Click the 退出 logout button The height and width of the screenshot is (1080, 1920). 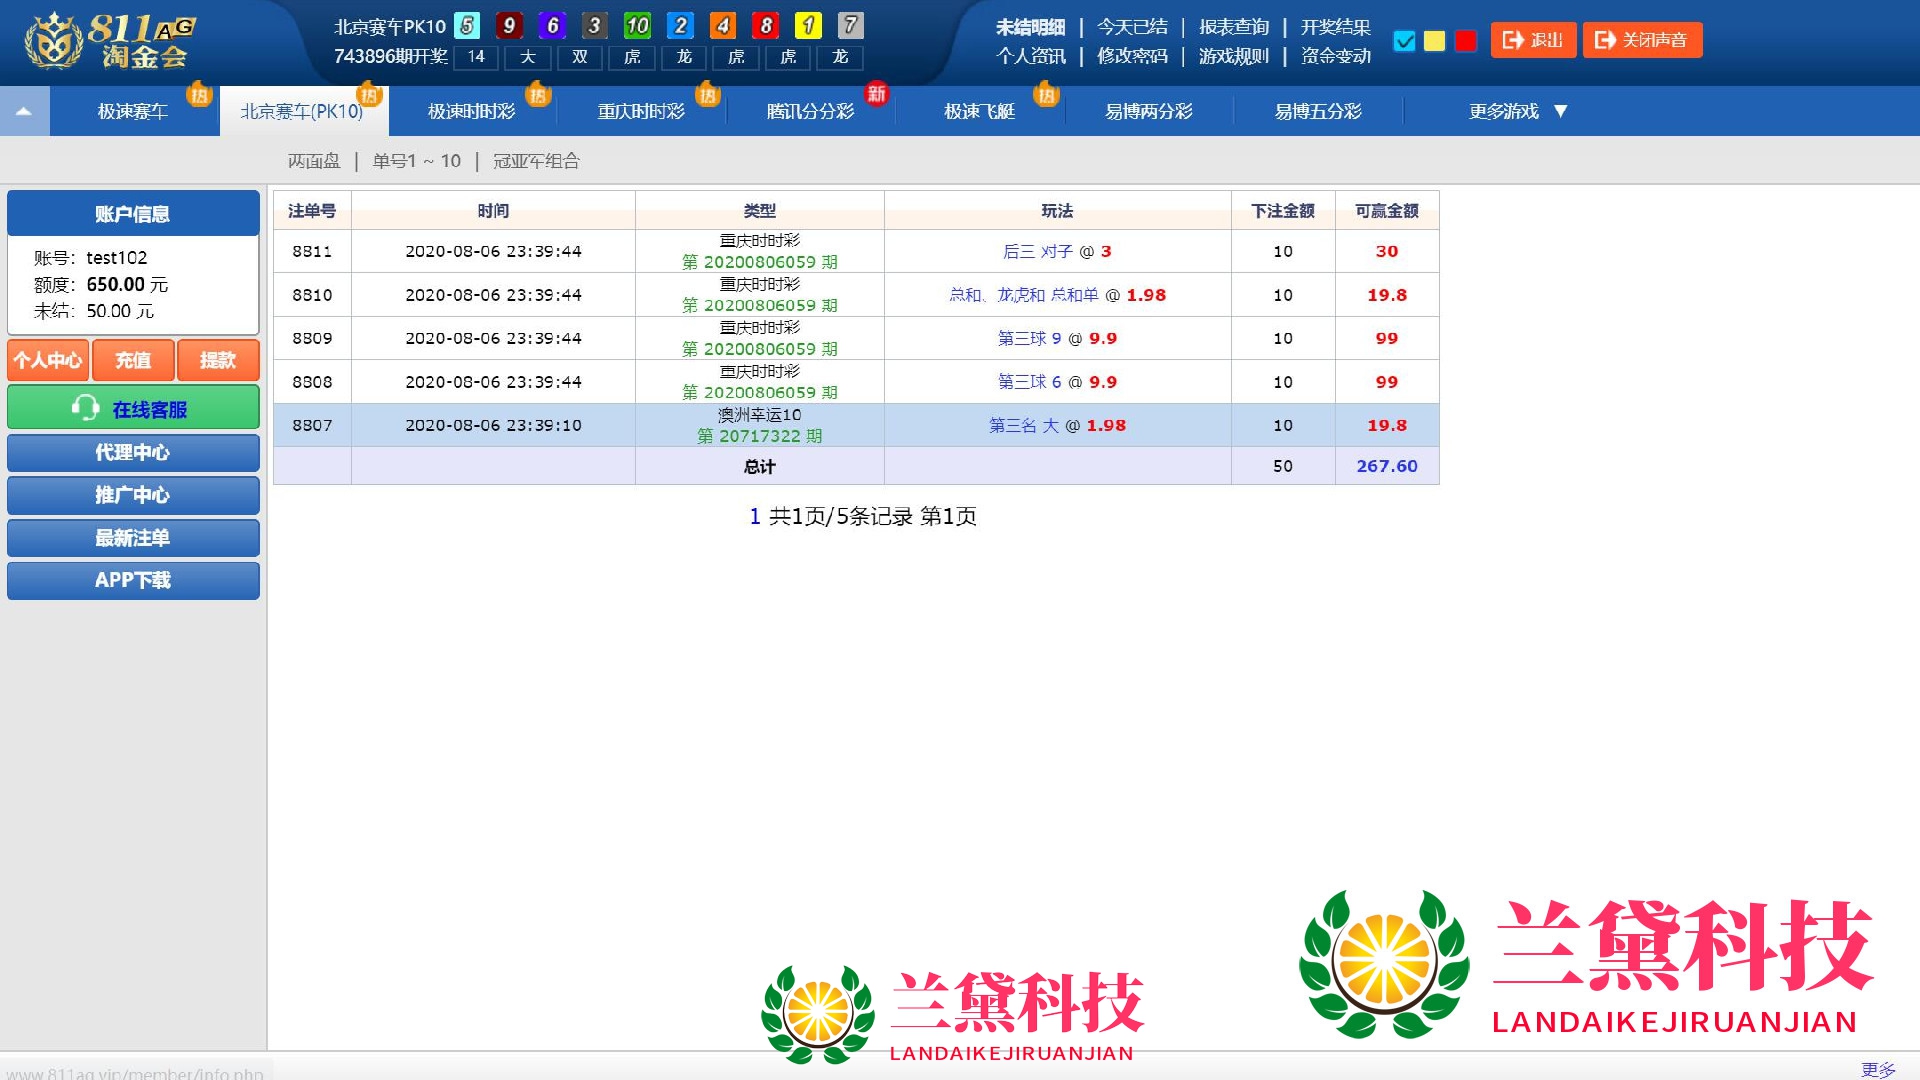click(1533, 40)
